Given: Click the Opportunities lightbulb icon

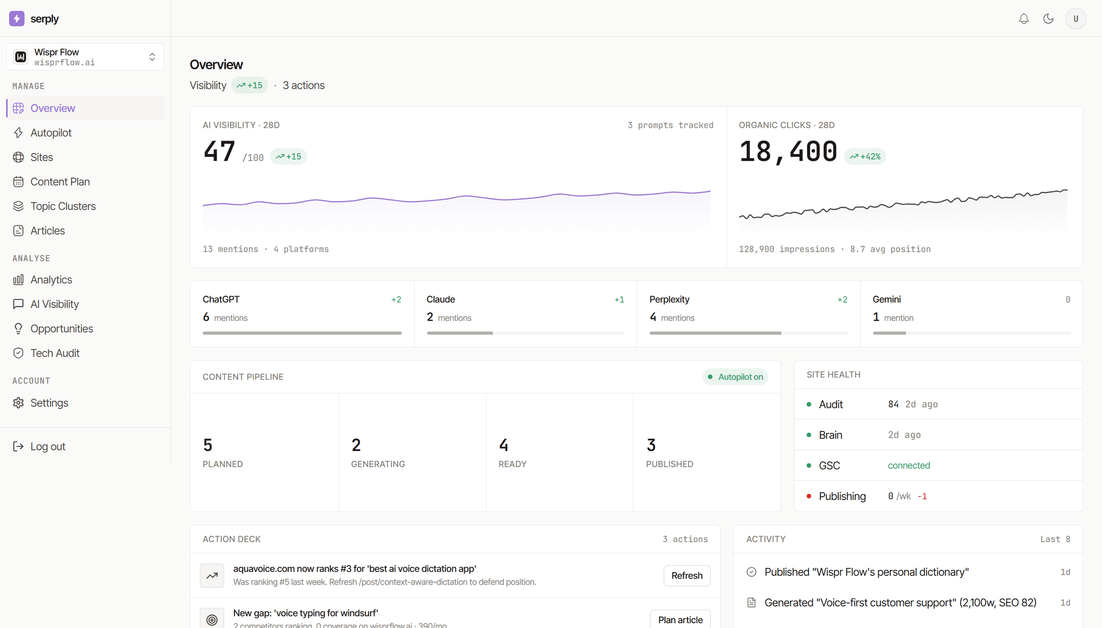Looking at the screenshot, I should pyautogui.click(x=18, y=329).
